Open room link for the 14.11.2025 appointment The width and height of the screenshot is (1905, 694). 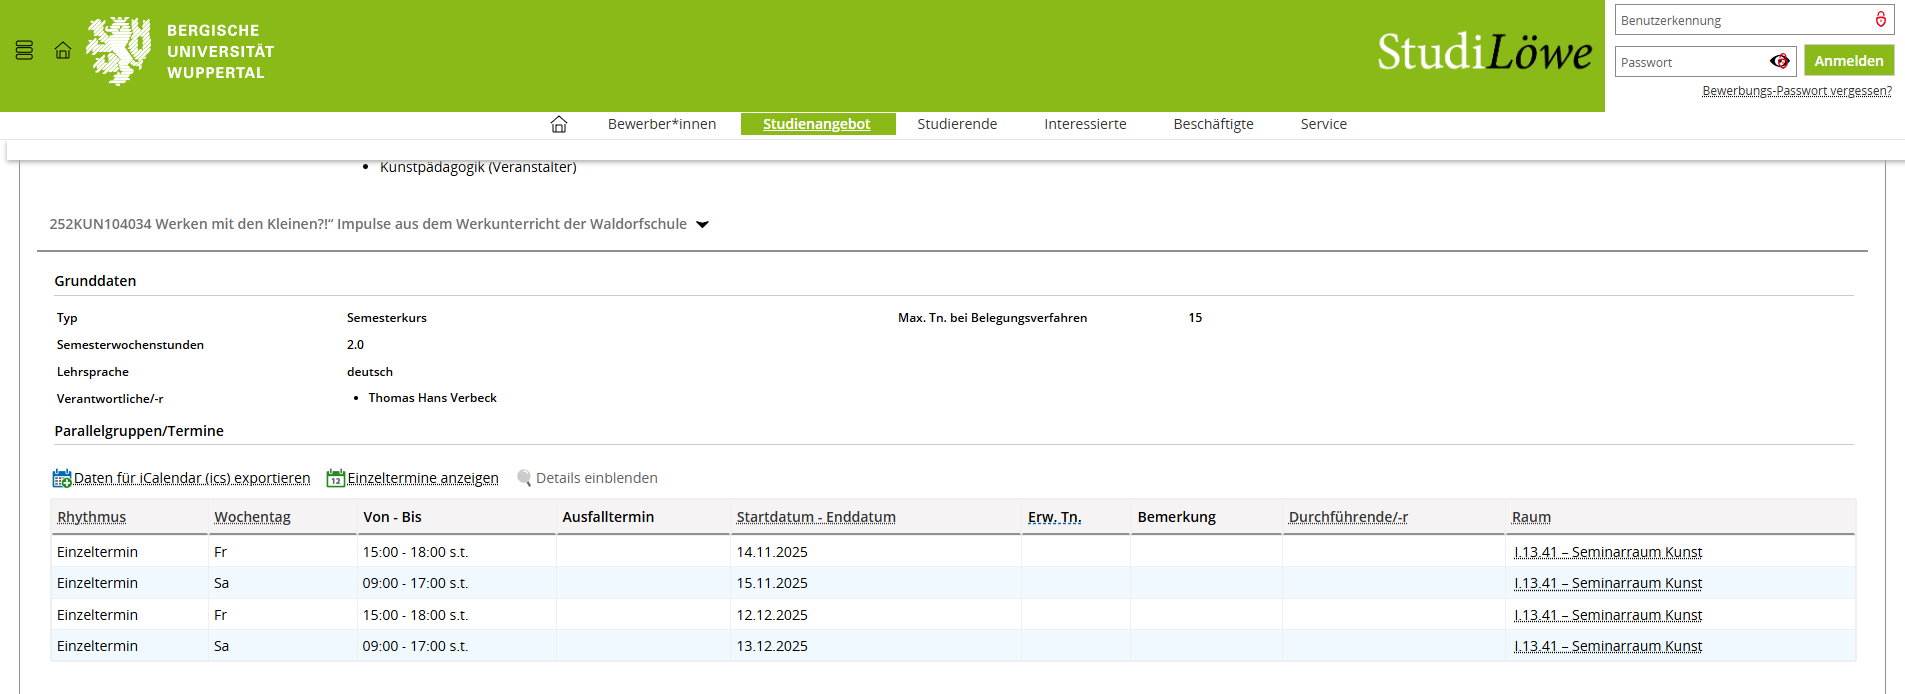click(1607, 552)
